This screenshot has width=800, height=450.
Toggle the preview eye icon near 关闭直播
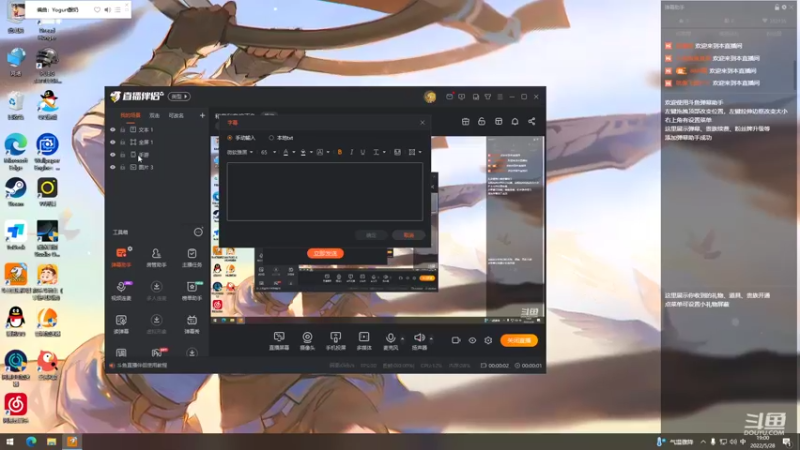coord(472,340)
